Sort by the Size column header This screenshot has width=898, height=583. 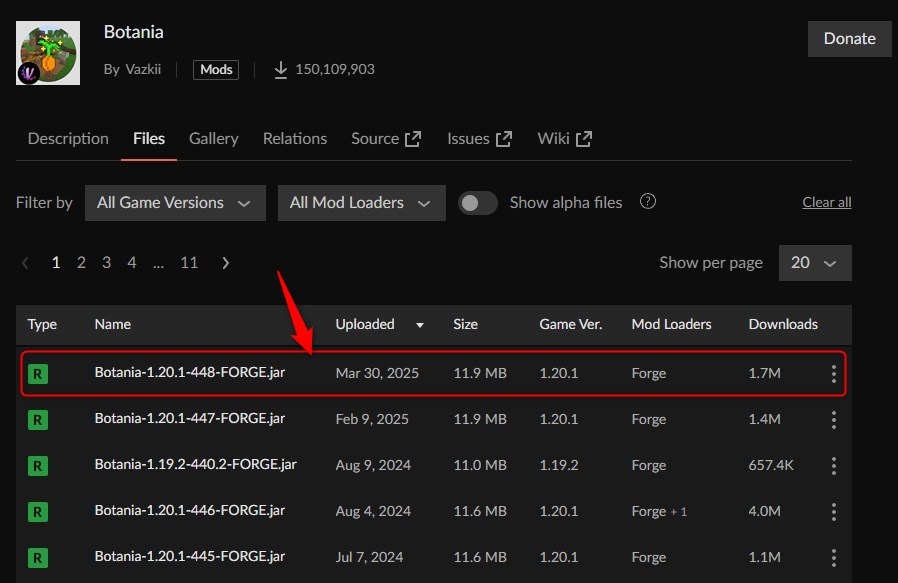click(x=466, y=324)
